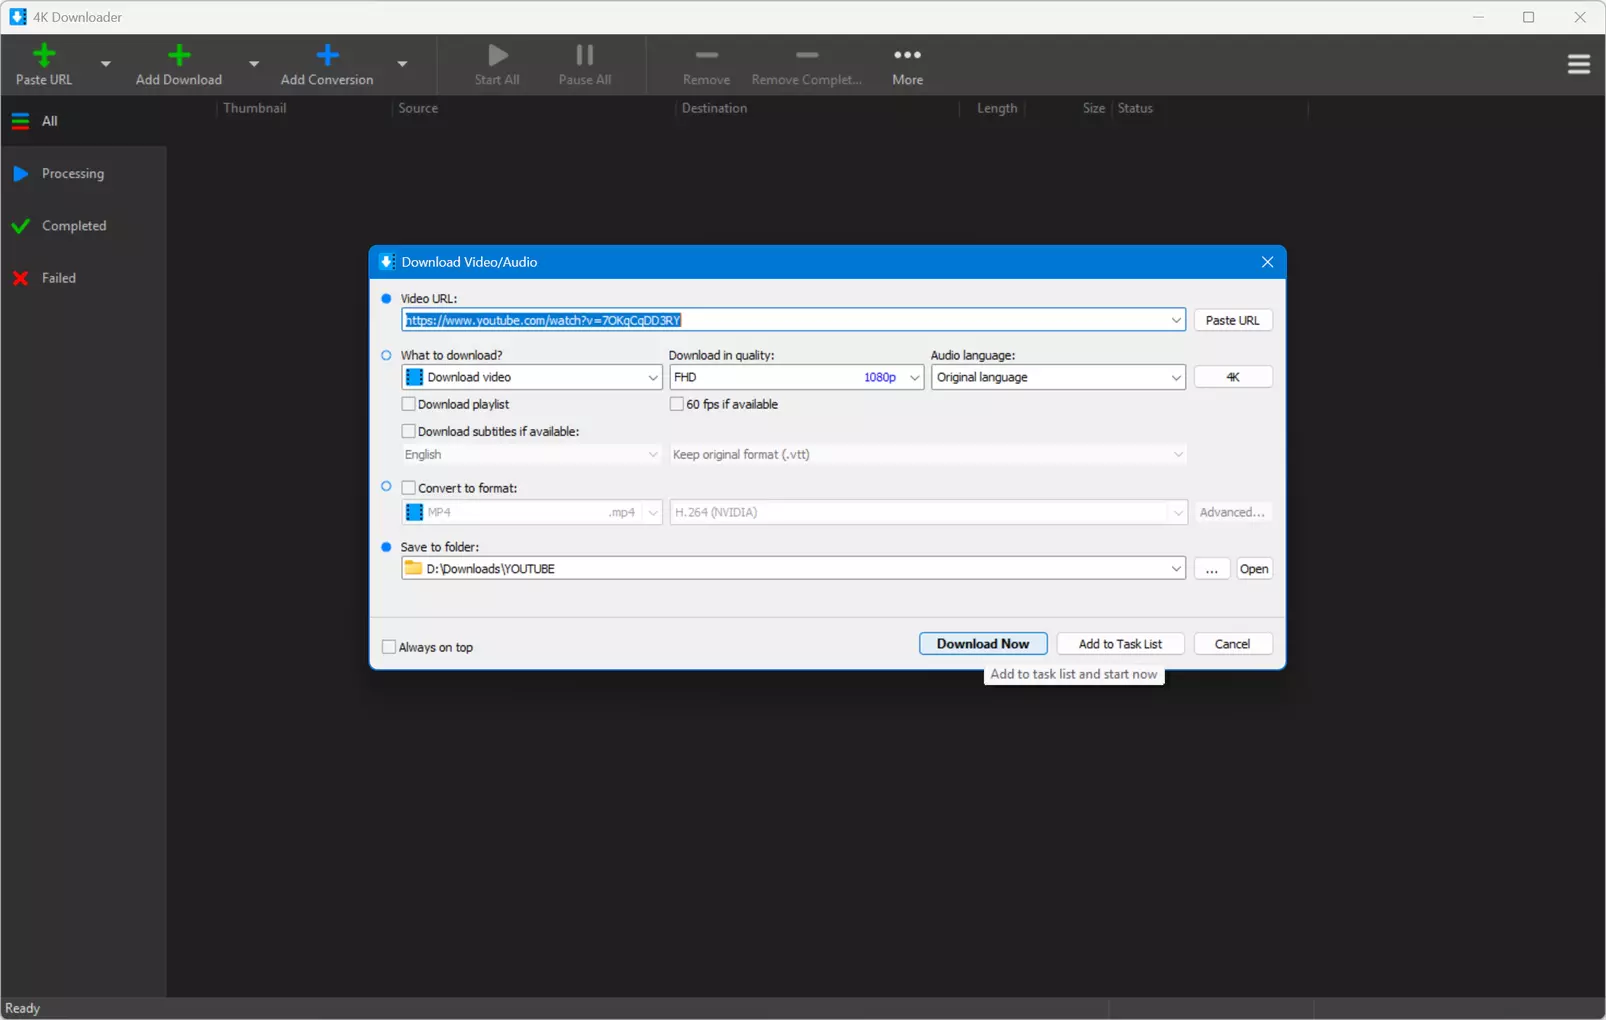Sort by Thumbnail column header
This screenshot has height=1020, width=1606.
coord(255,108)
